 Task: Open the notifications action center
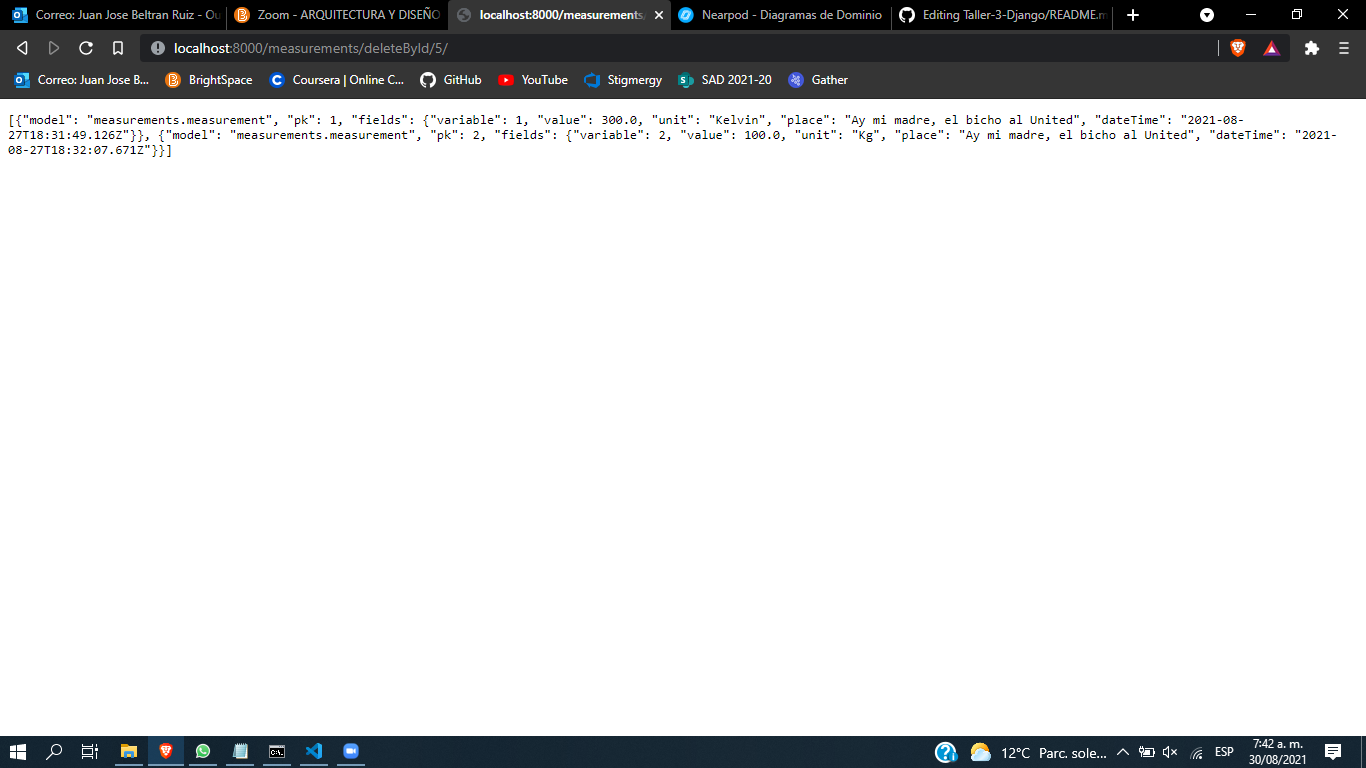pos(1333,752)
